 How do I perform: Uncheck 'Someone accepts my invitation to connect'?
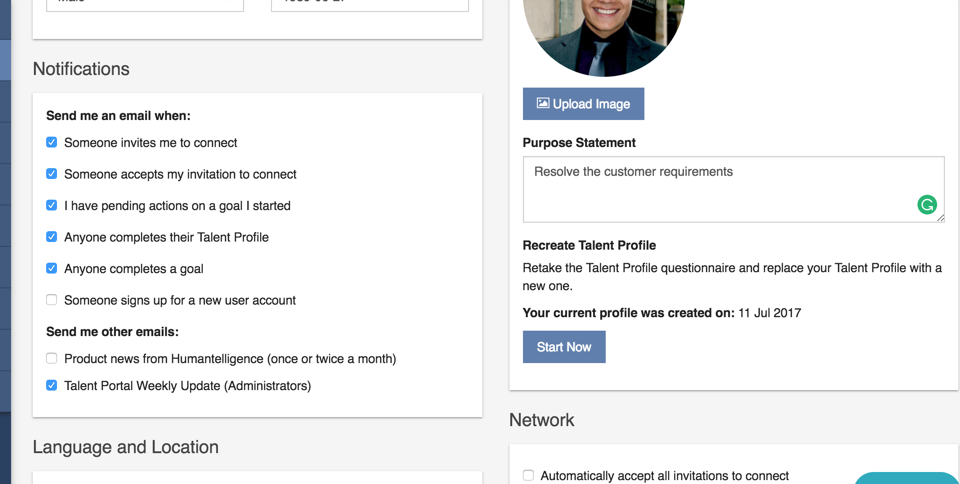[52, 174]
